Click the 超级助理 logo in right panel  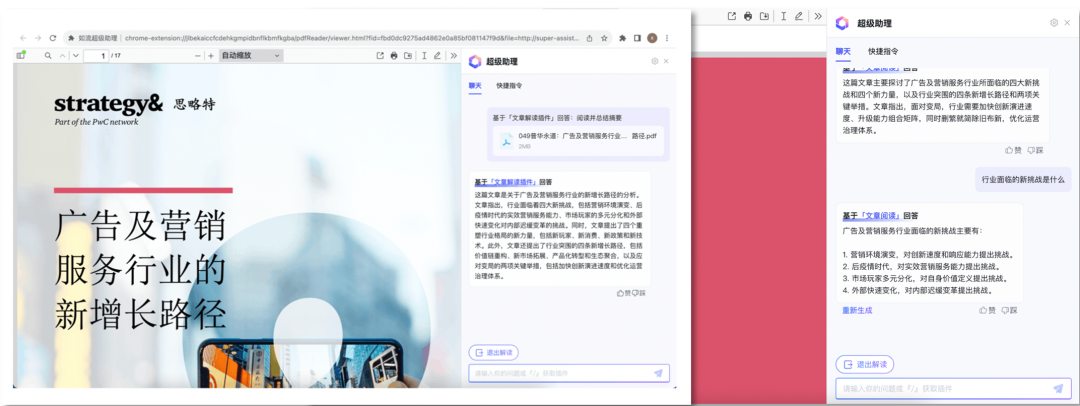842,23
